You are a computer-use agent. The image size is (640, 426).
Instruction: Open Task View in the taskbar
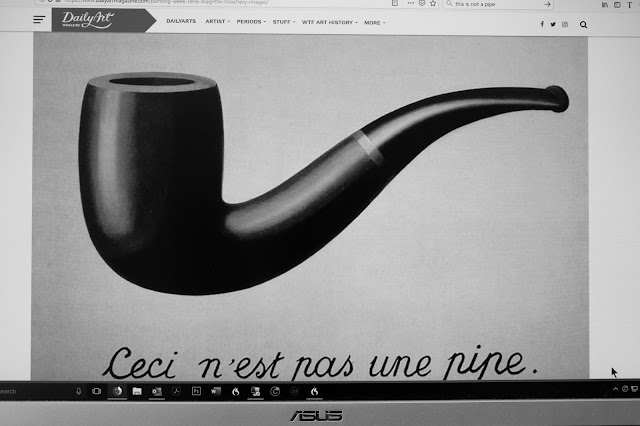click(96, 391)
